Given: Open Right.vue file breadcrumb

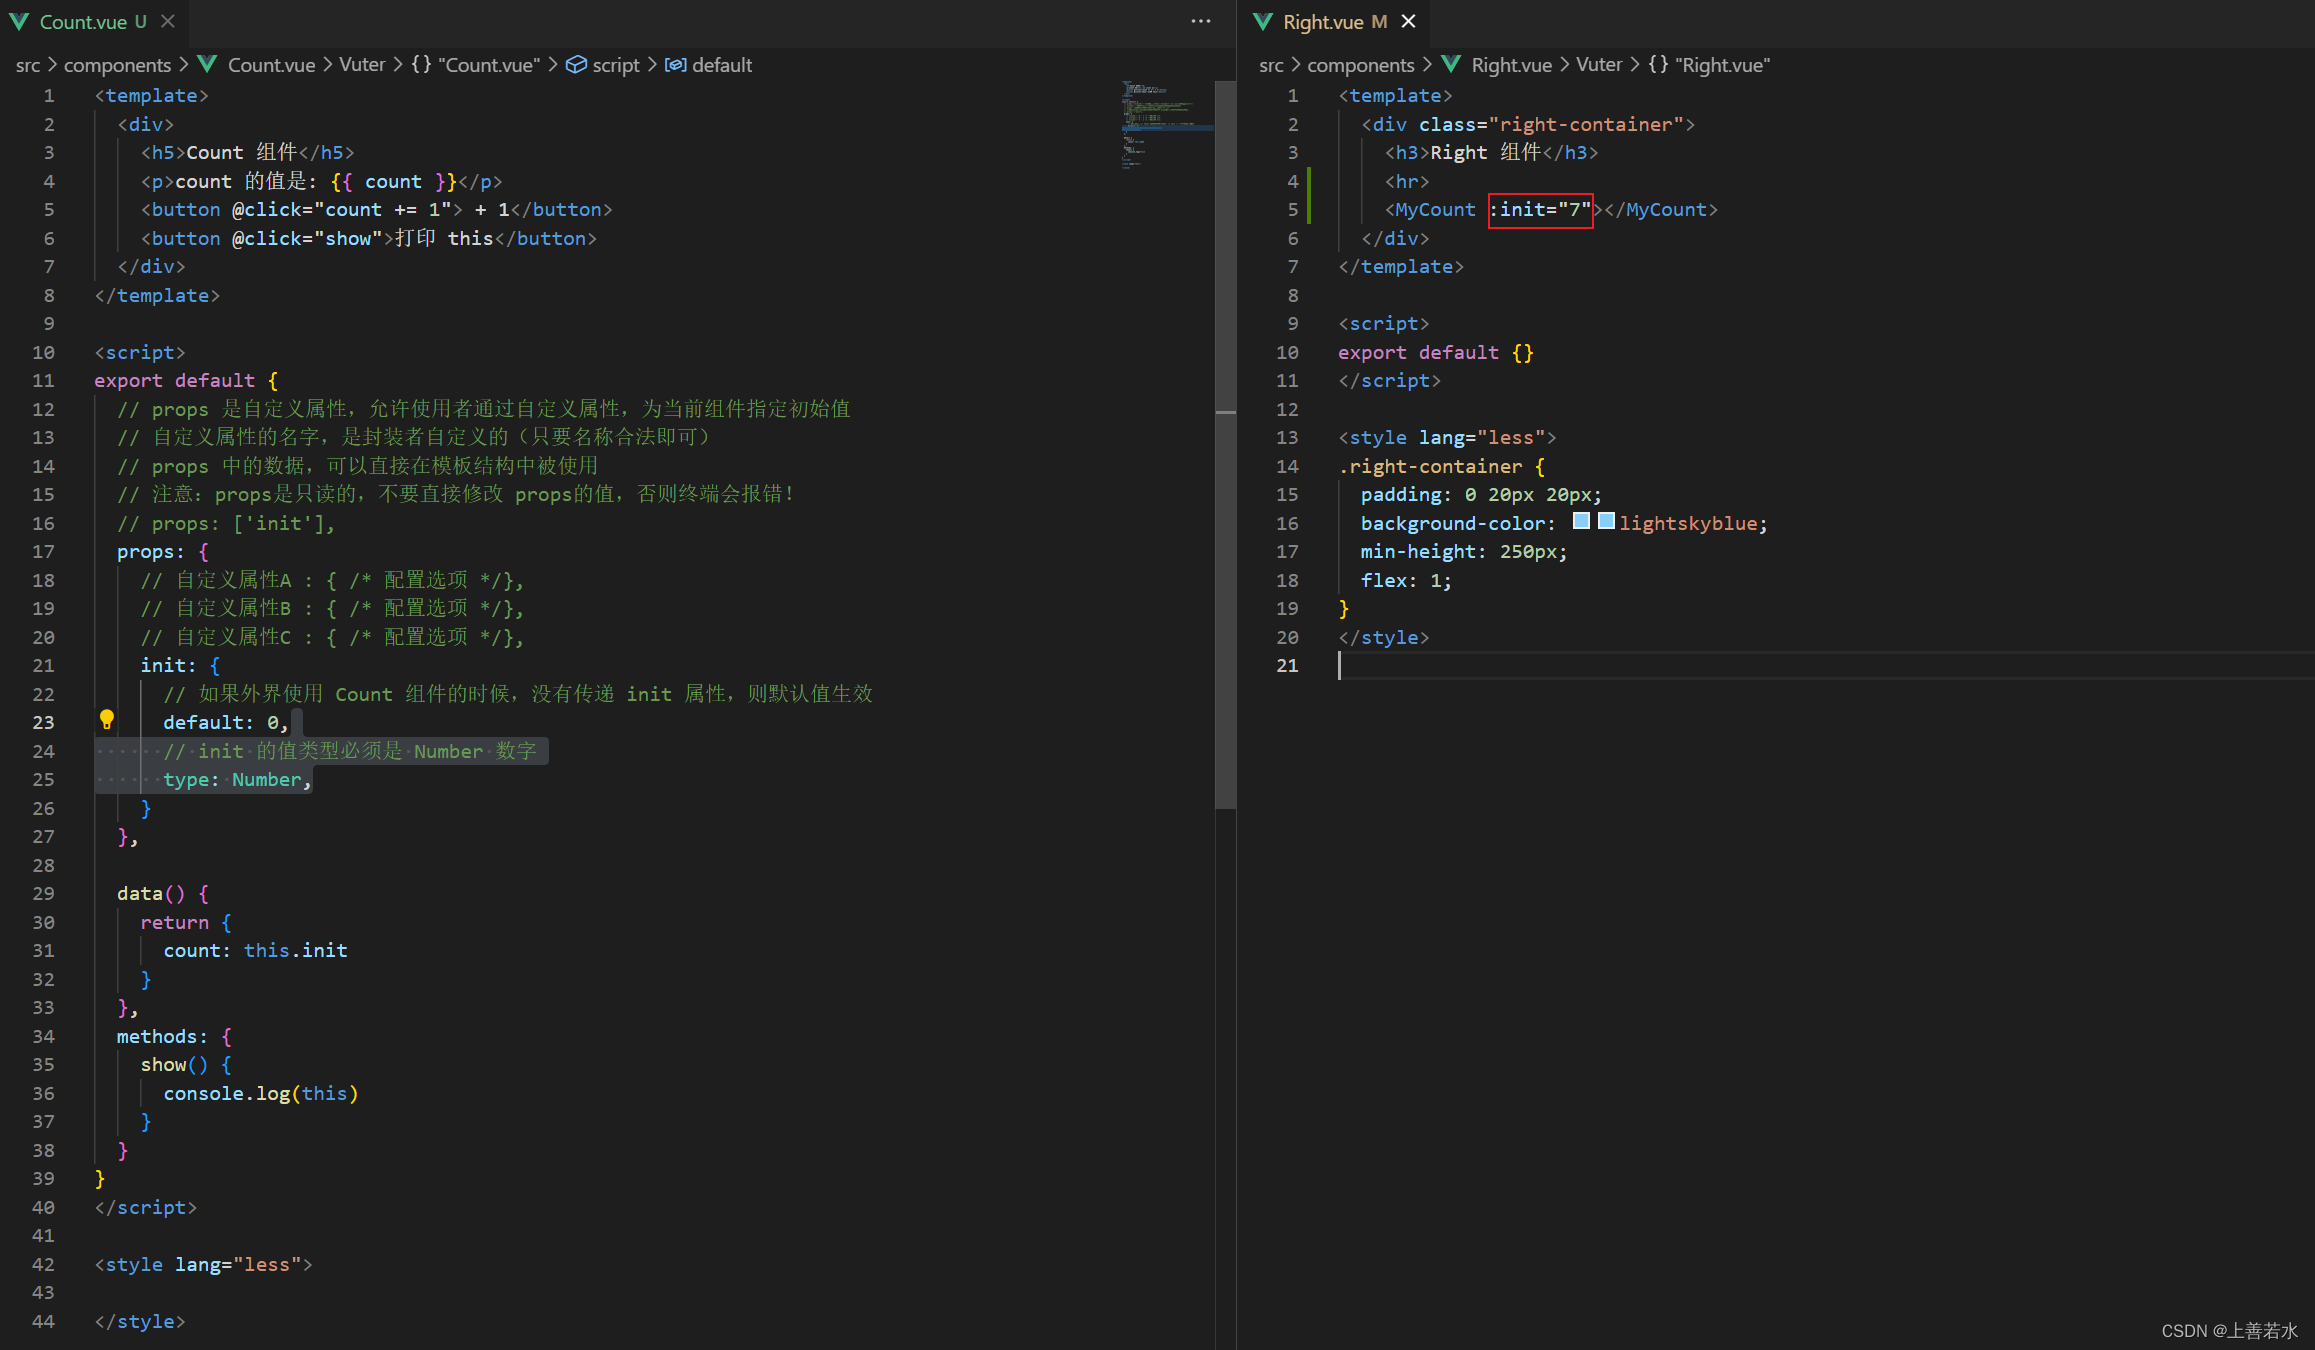Looking at the screenshot, I should [1497, 65].
